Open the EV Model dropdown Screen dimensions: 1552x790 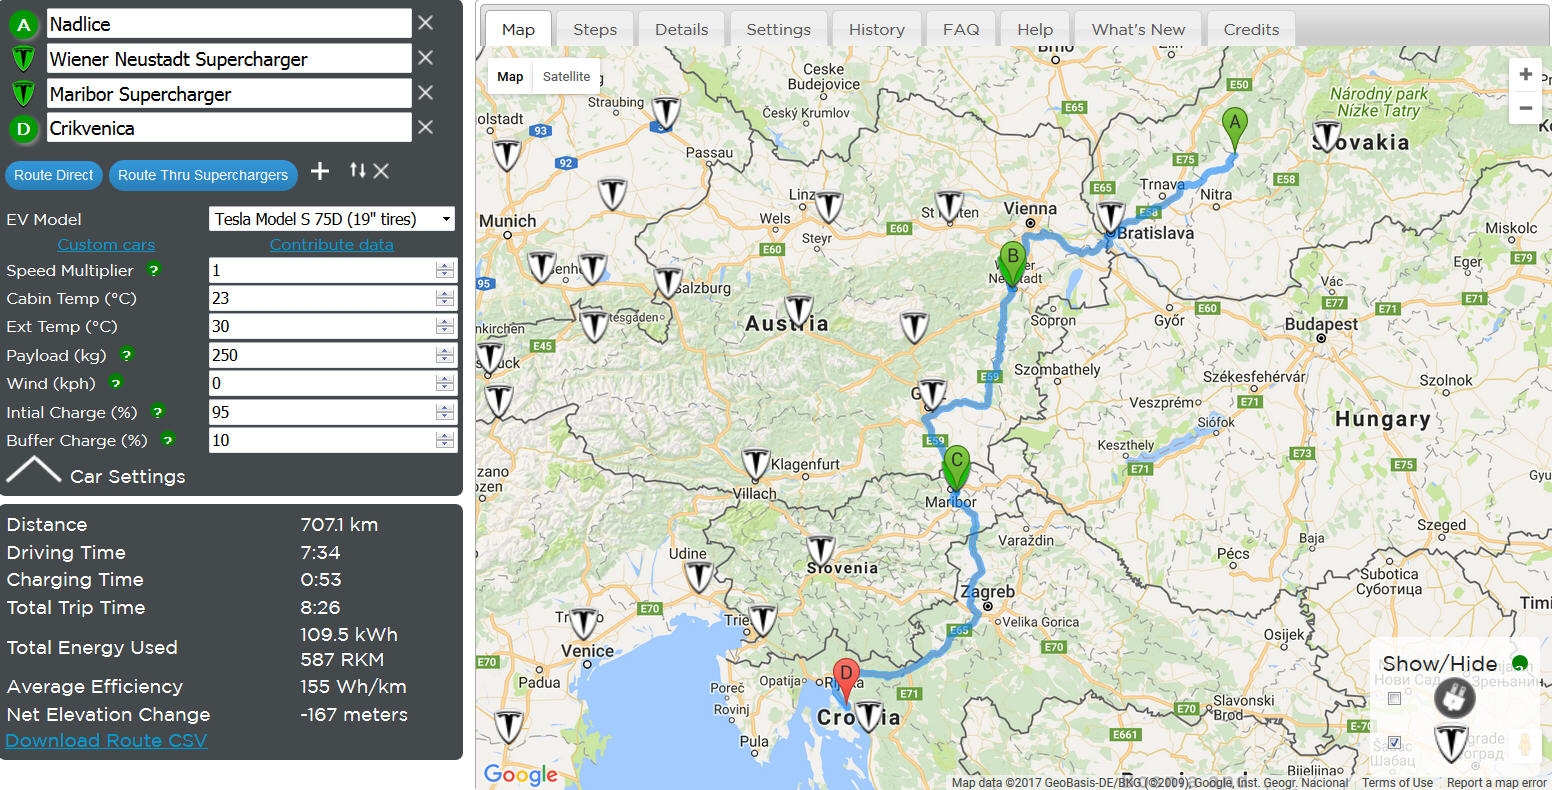pos(332,219)
